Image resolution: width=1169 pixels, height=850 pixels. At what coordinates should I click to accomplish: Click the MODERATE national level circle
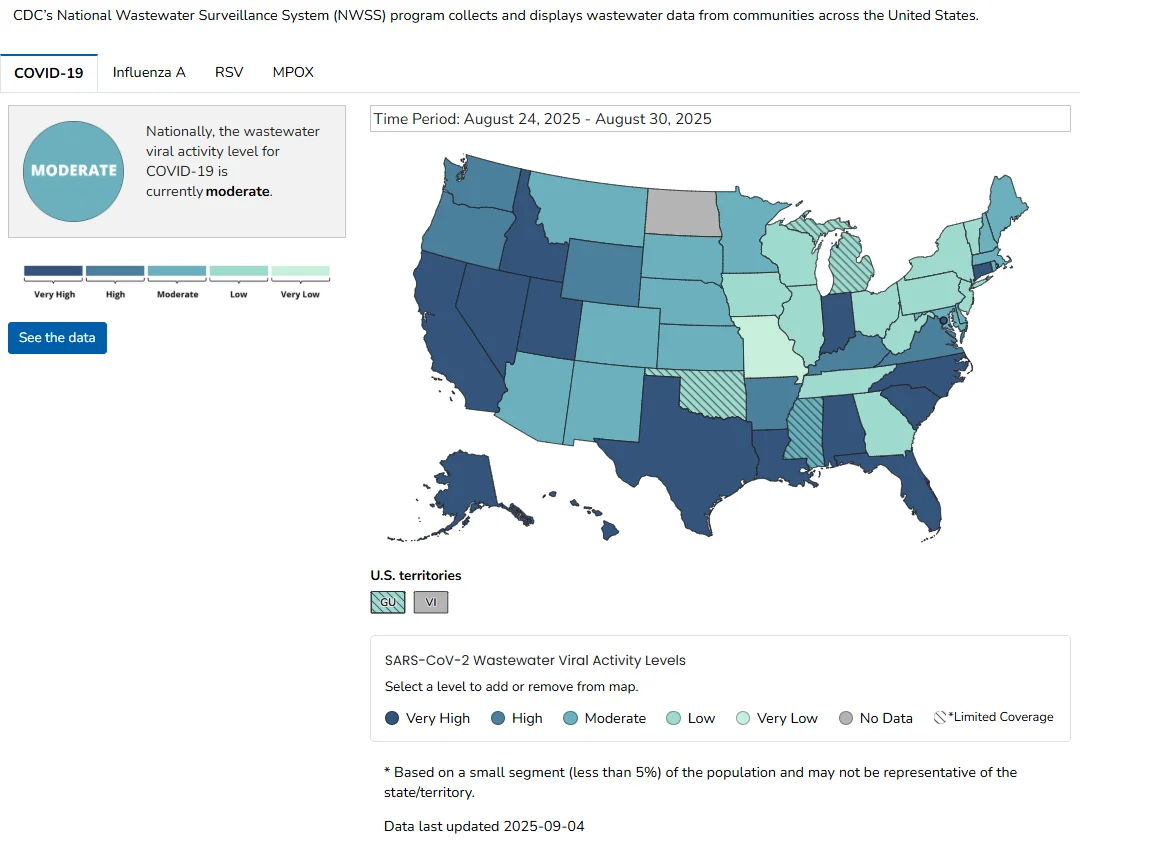pos(74,171)
